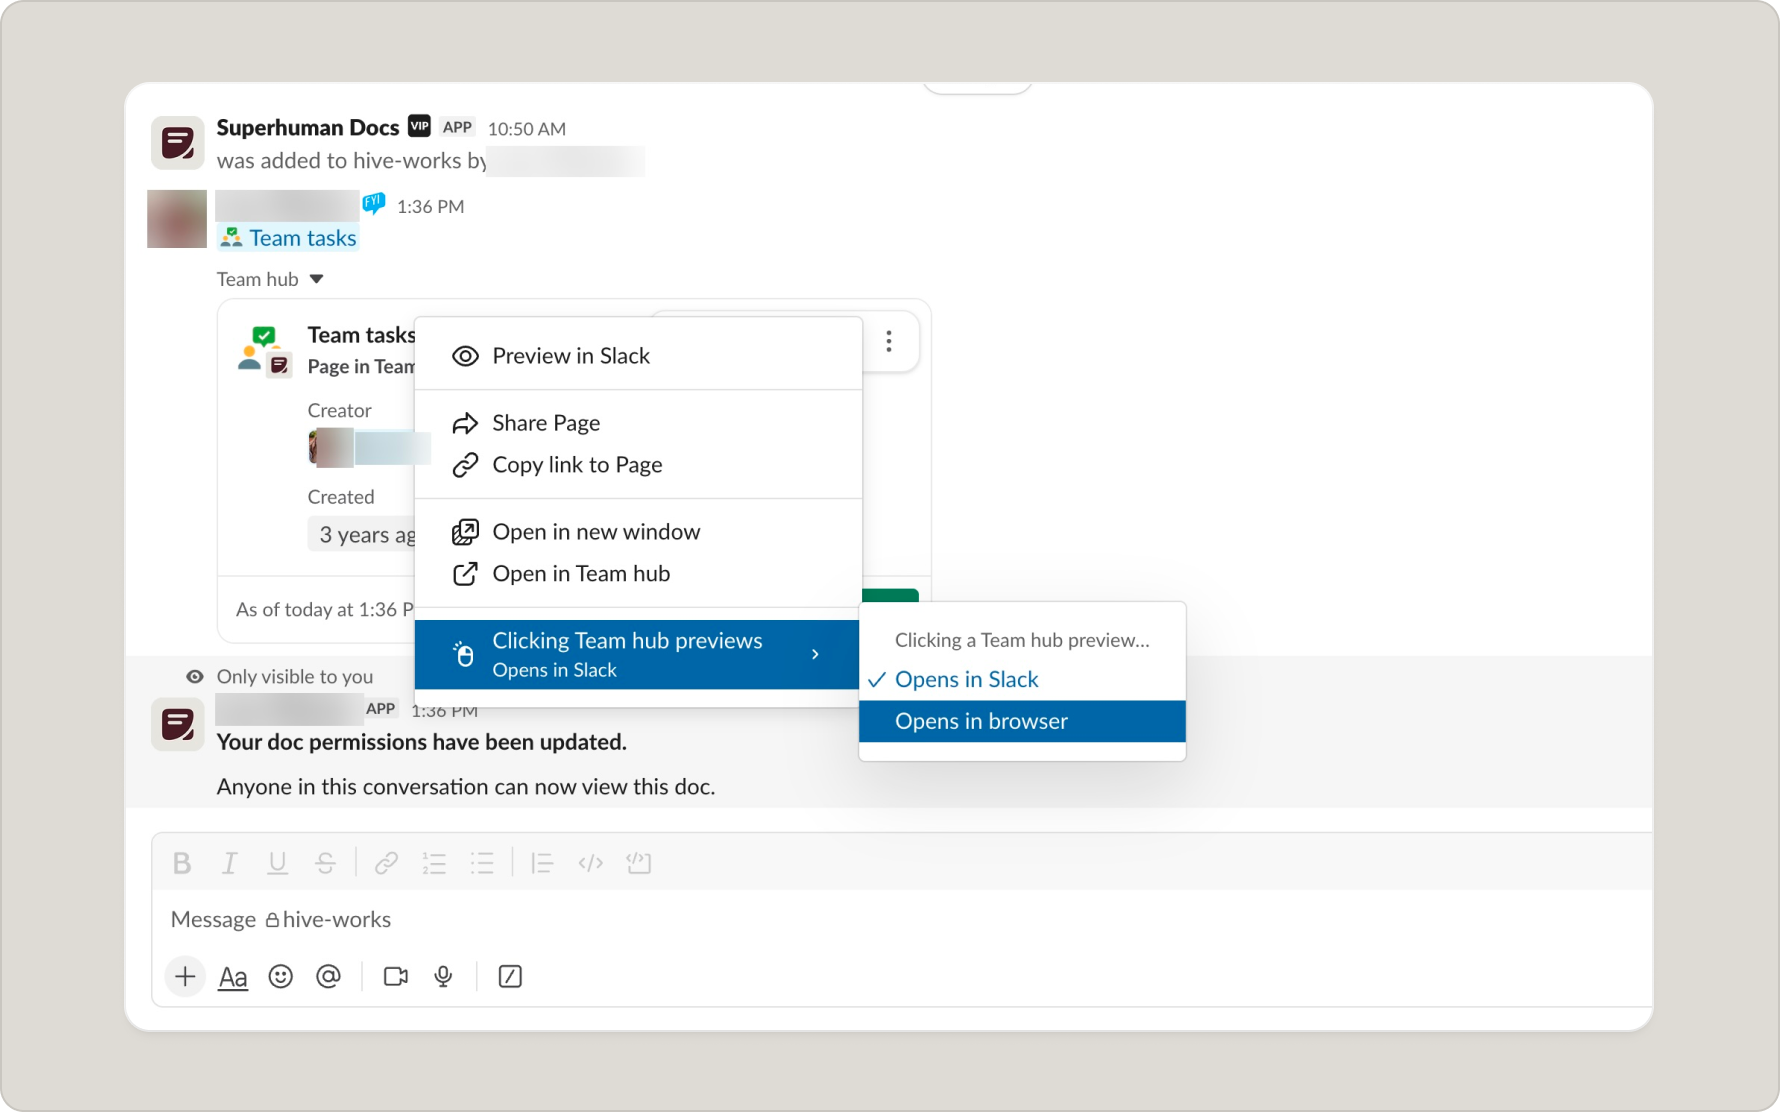Select the Opens in Slack option
The image size is (1780, 1112).
coord(1022,680)
